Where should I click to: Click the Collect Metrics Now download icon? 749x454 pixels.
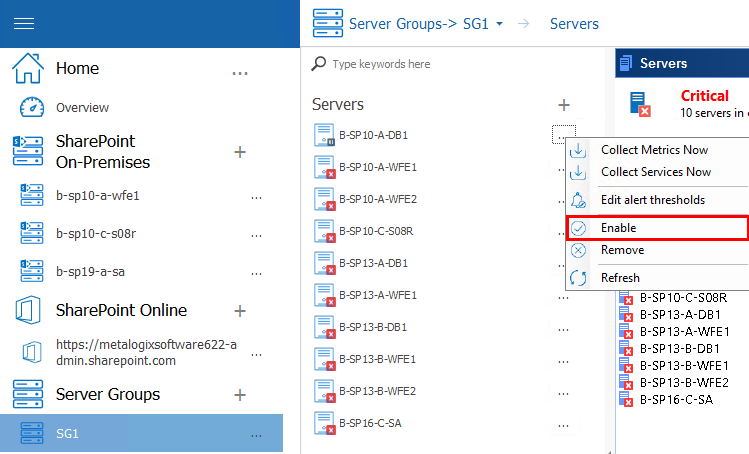578,150
